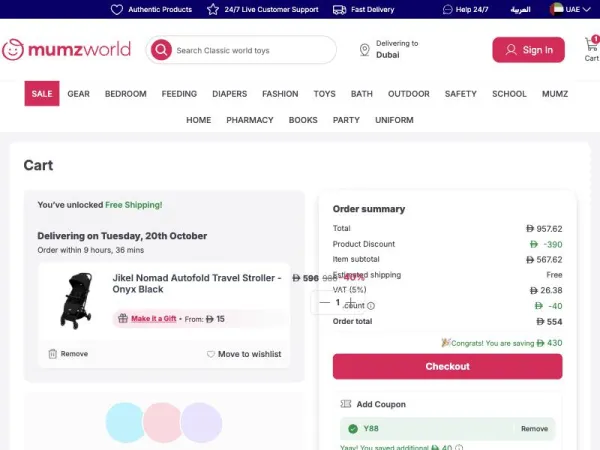The image size is (600, 450).
Task: Decrease stroller quantity with minus
Action: pyautogui.click(x=324, y=302)
